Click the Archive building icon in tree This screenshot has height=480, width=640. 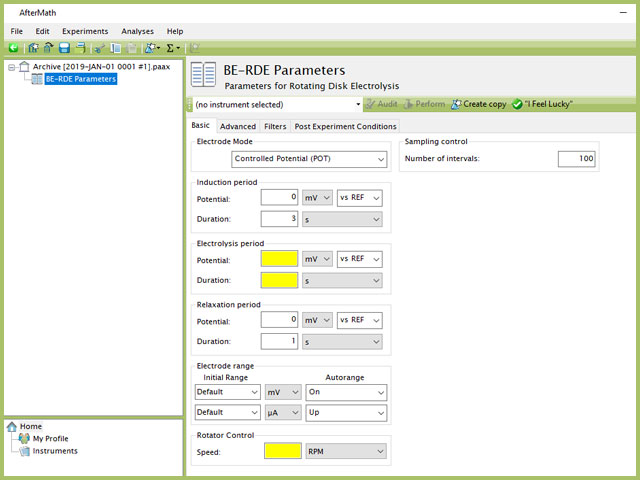[24, 67]
